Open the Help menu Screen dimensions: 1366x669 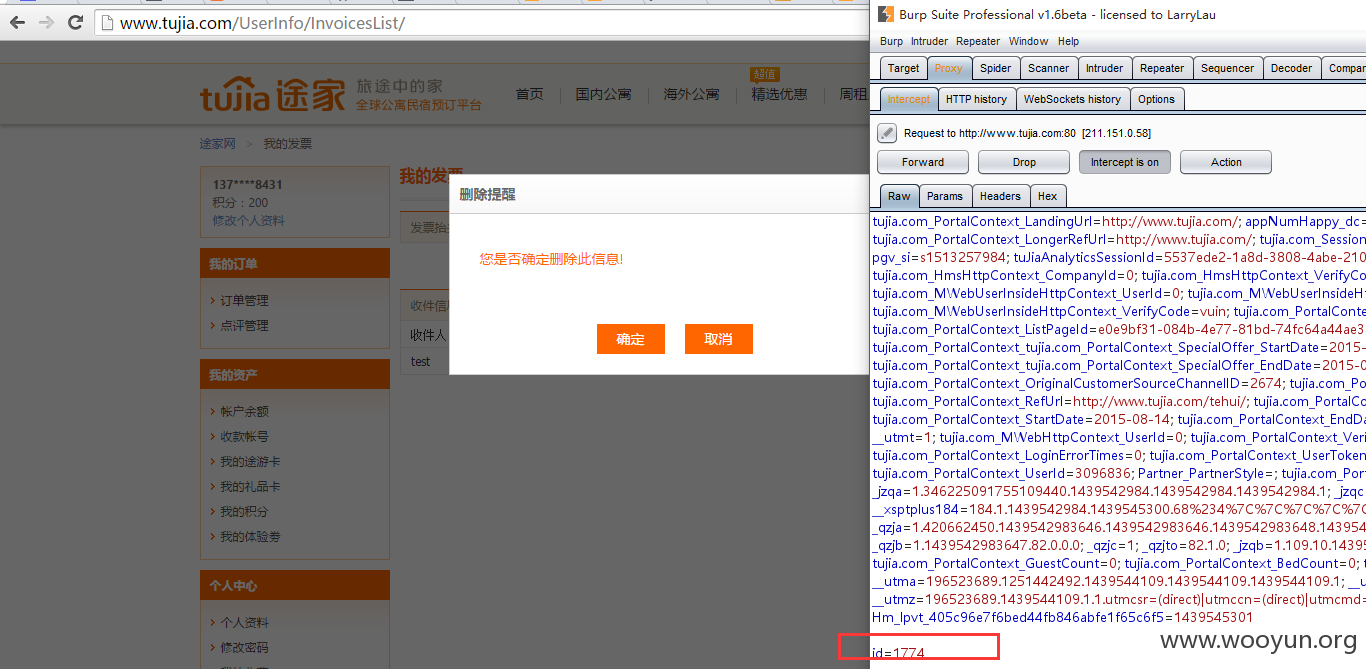click(x=1068, y=41)
